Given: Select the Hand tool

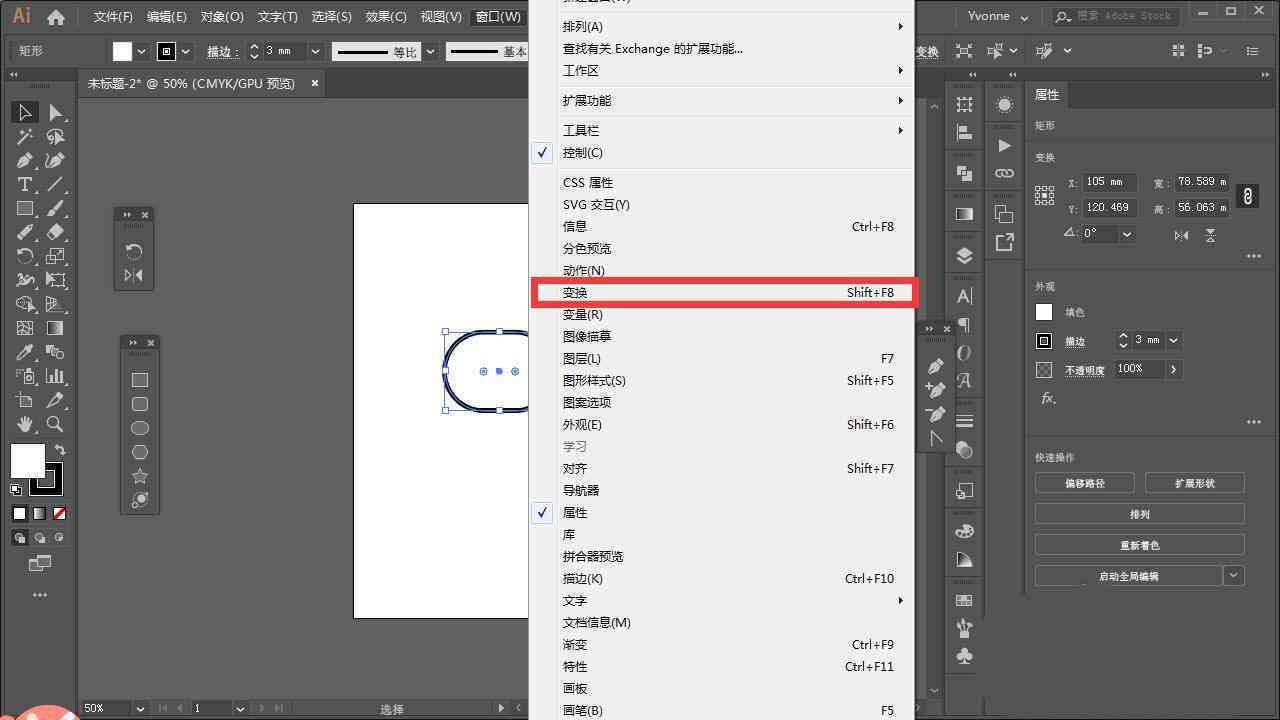Looking at the screenshot, I should 25,425.
